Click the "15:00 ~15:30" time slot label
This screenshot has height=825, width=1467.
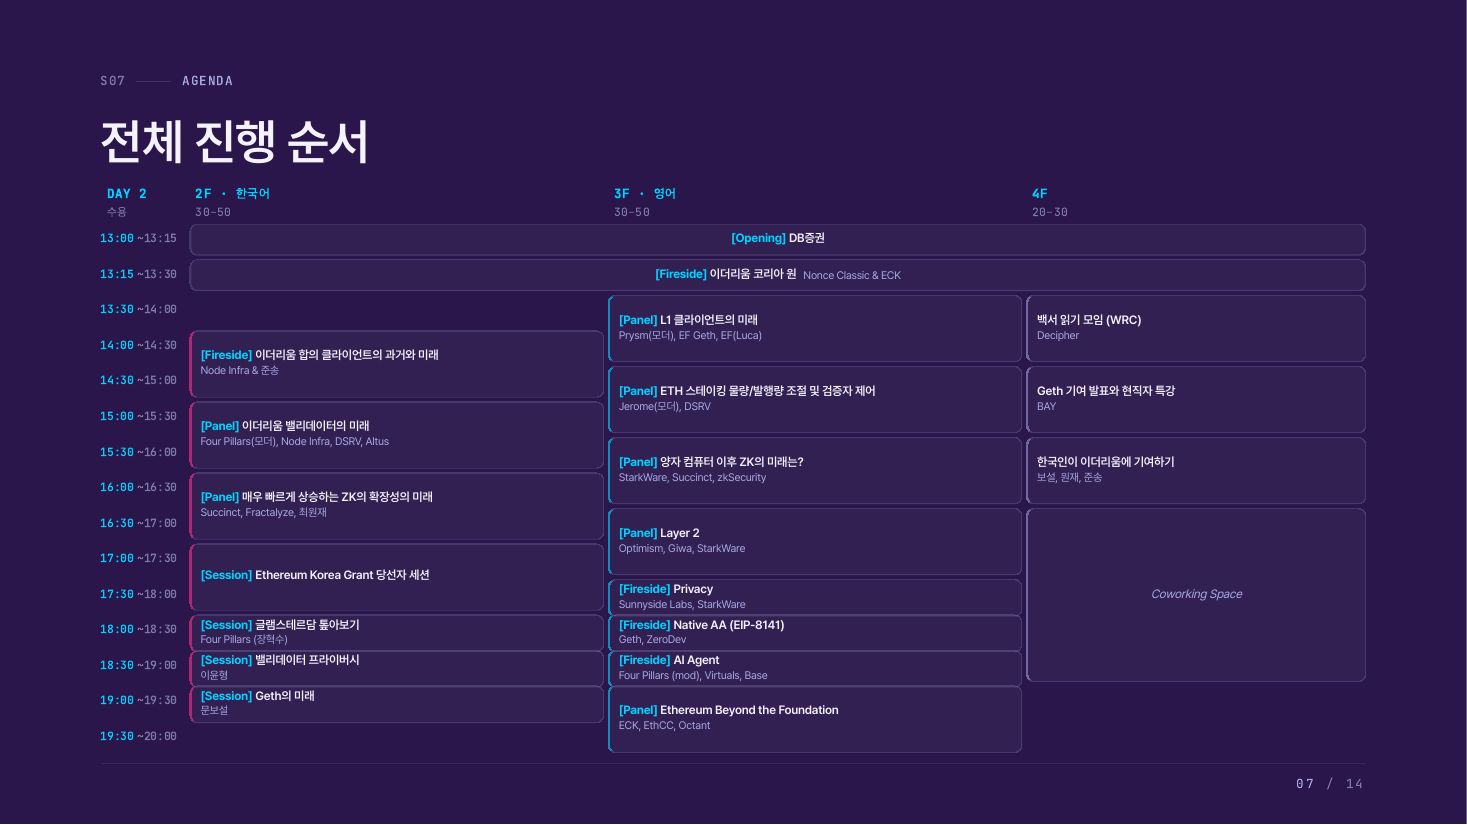tap(138, 417)
